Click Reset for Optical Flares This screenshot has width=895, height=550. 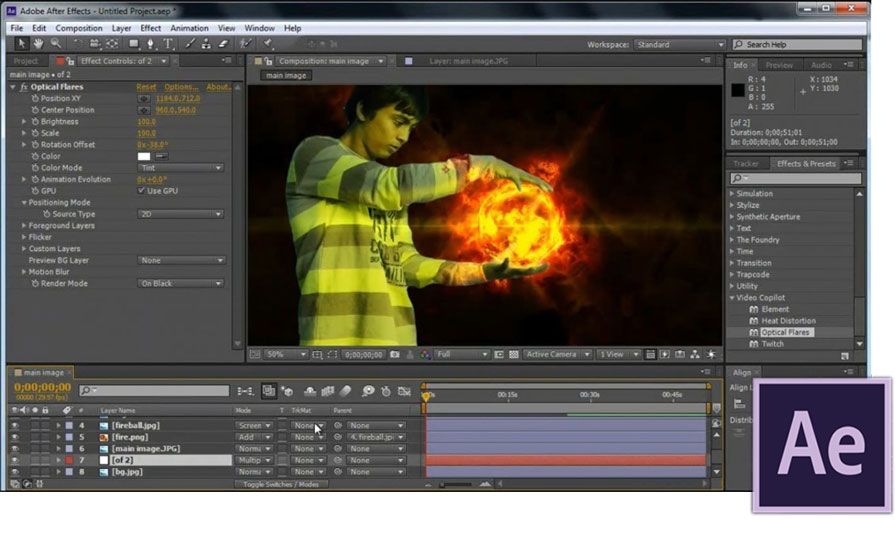click(146, 87)
